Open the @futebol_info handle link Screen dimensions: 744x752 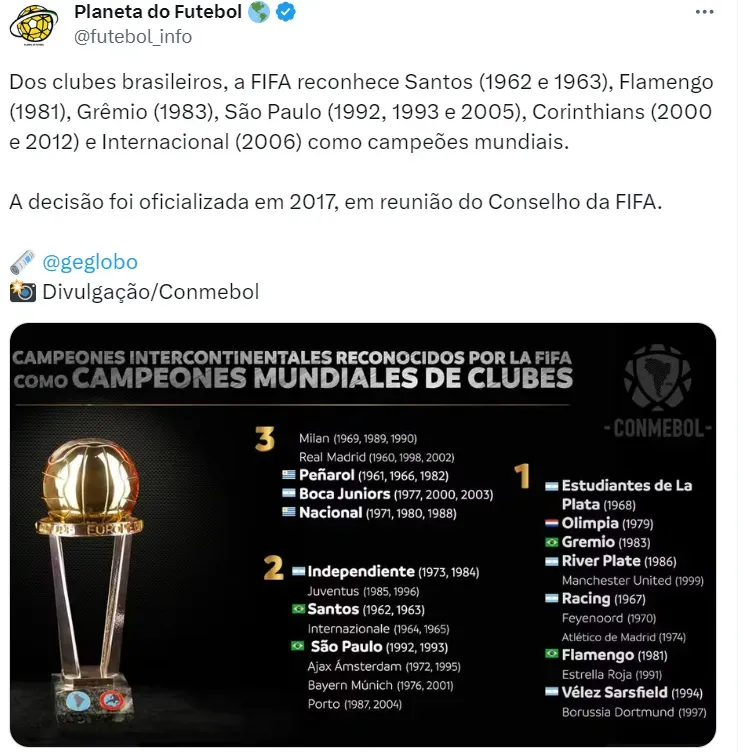(132, 37)
